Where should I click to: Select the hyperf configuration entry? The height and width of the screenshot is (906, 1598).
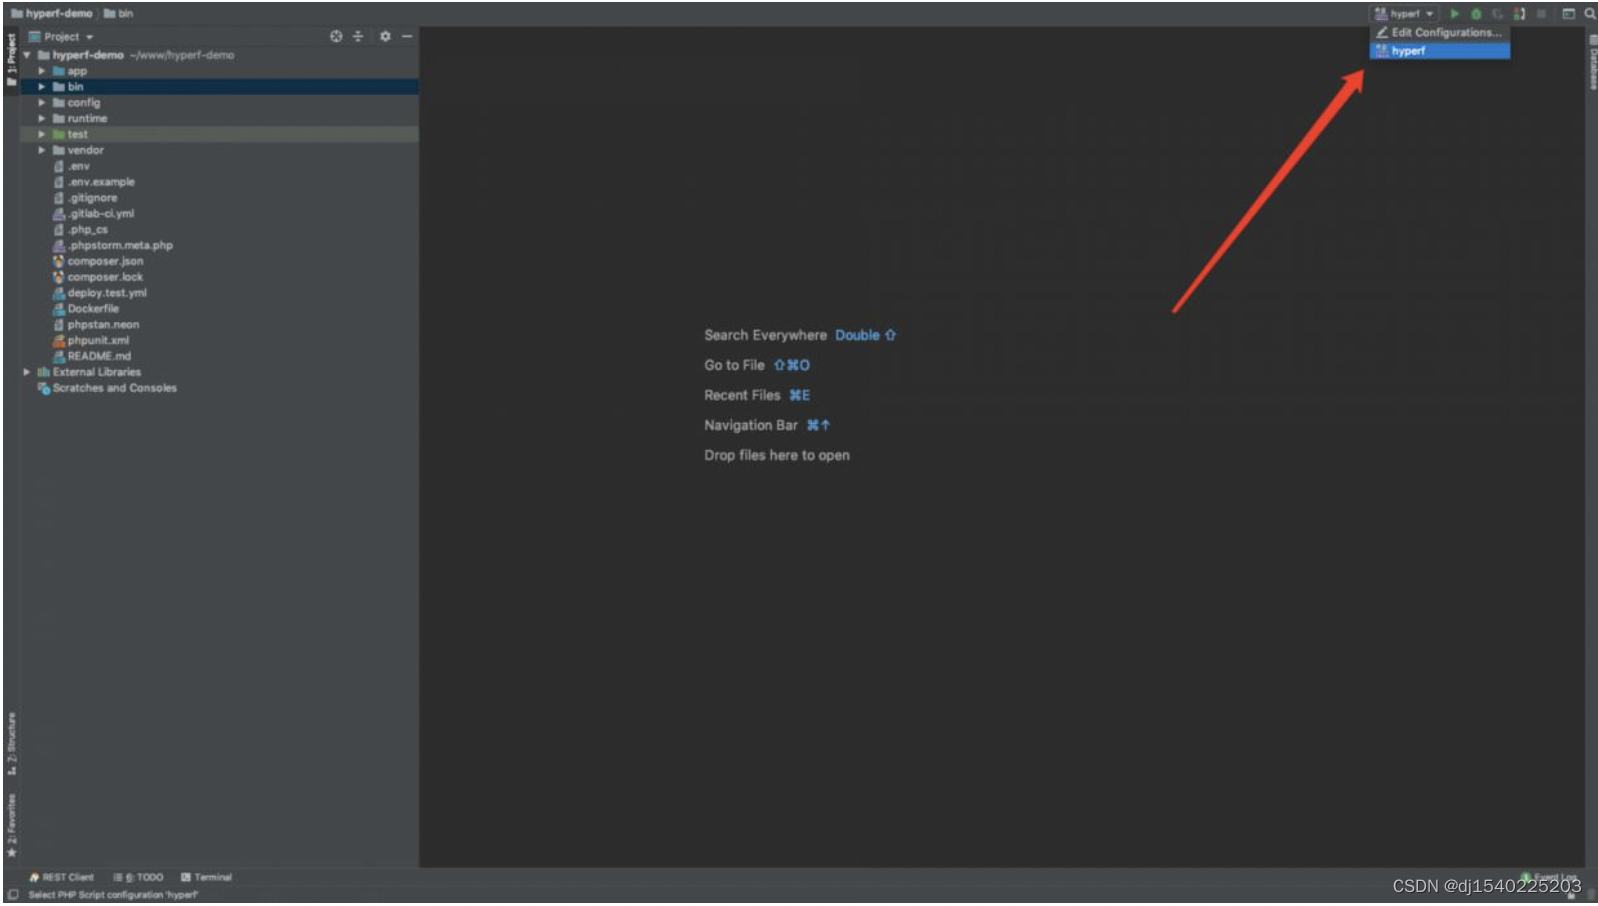click(1439, 50)
